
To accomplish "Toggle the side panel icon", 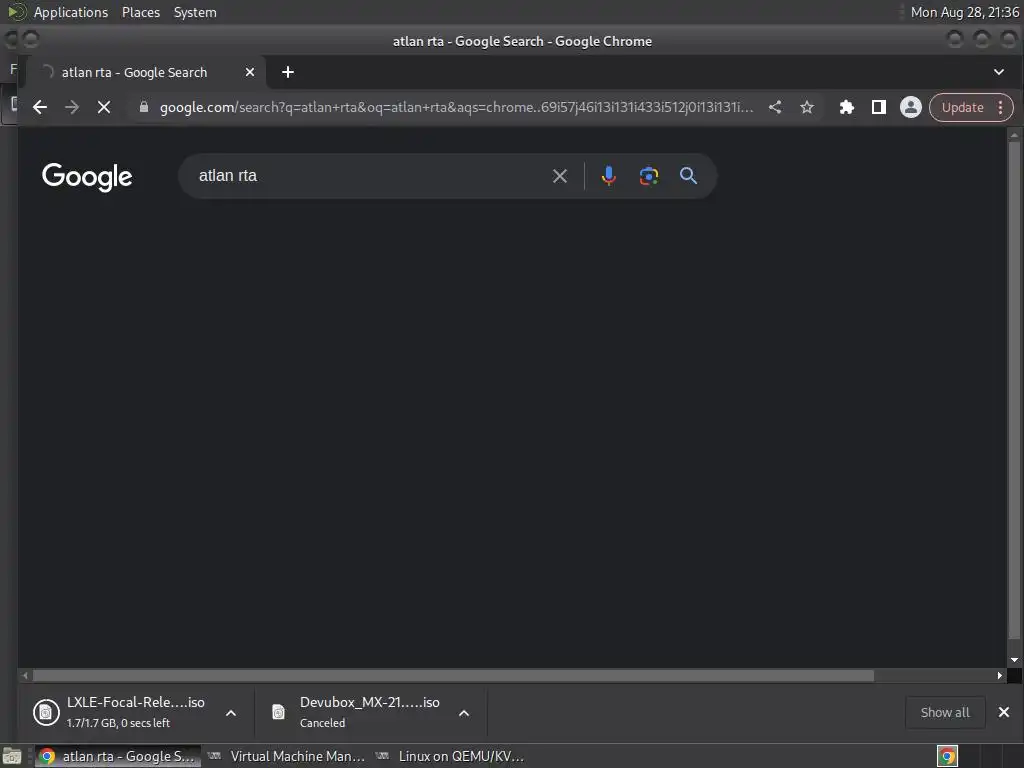I will [879, 107].
